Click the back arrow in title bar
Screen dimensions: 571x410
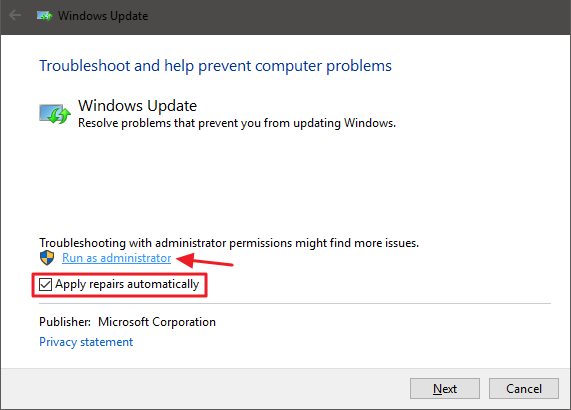coord(15,15)
